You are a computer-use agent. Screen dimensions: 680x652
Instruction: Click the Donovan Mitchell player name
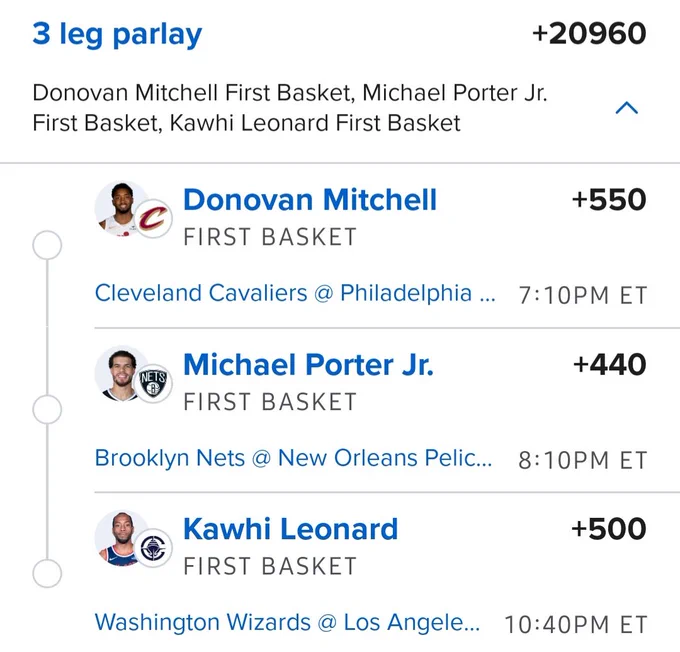pyautogui.click(x=310, y=200)
